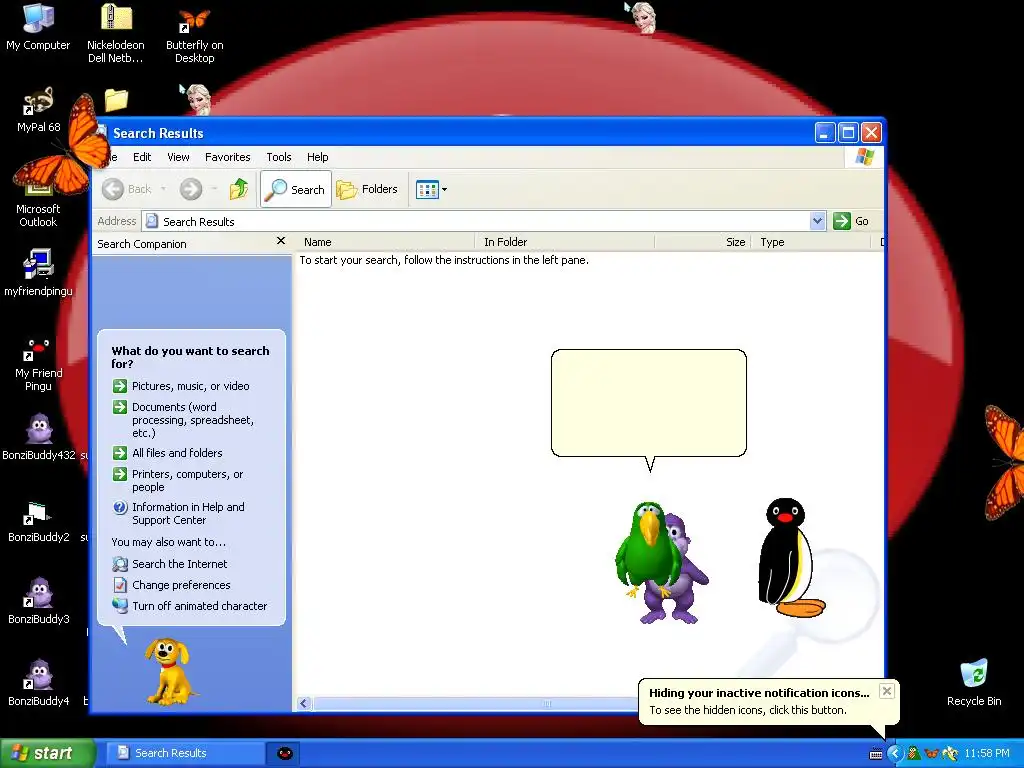
Task: Open the Edit menu
Action: pyautogui.click(x=142, y=157)
